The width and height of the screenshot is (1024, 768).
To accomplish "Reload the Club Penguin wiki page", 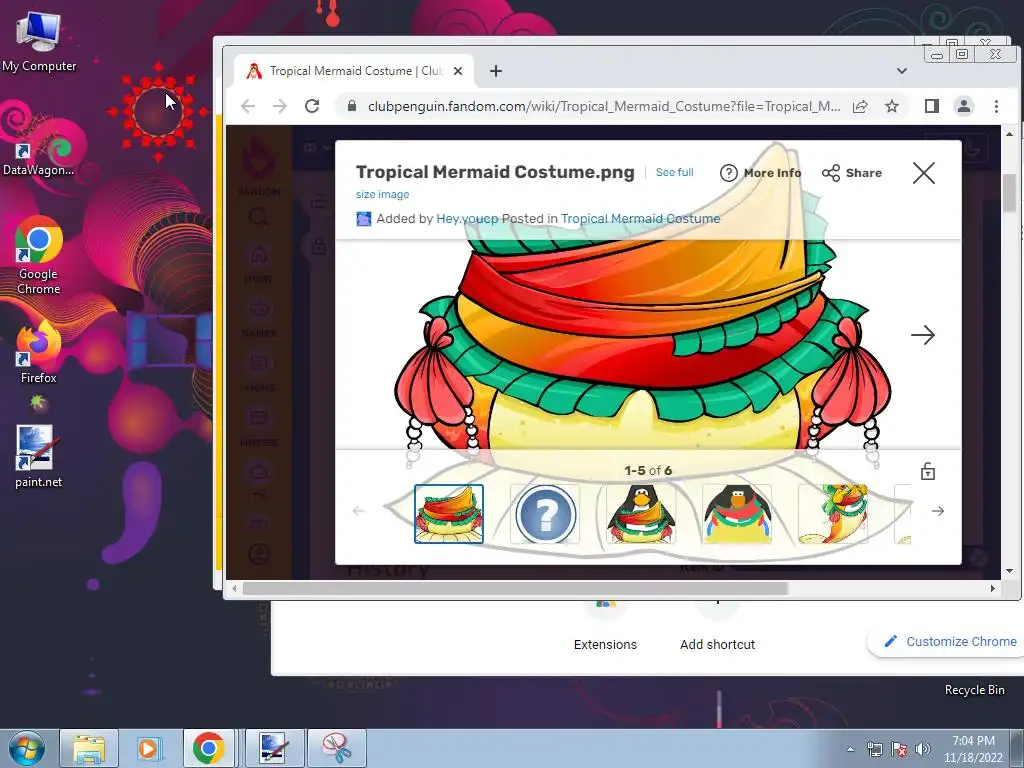I will [x=312, y=106].
